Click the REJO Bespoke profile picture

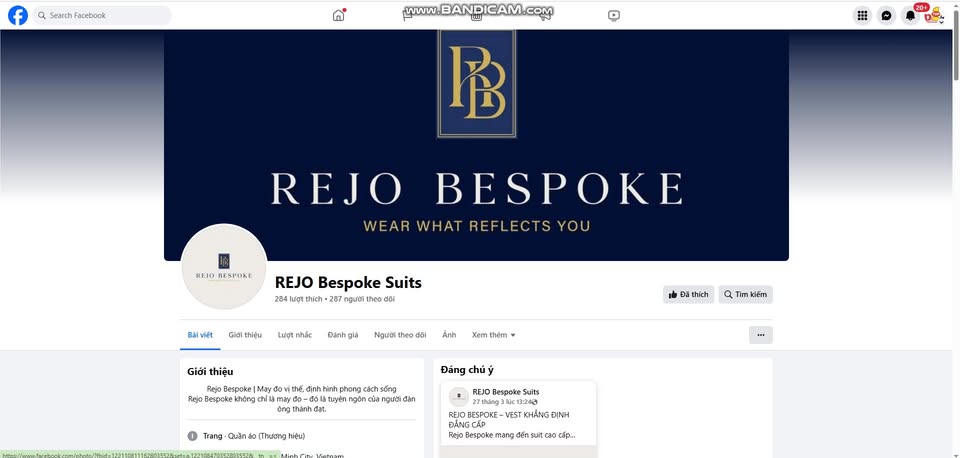pyautogui.click(x=224, y=266)
